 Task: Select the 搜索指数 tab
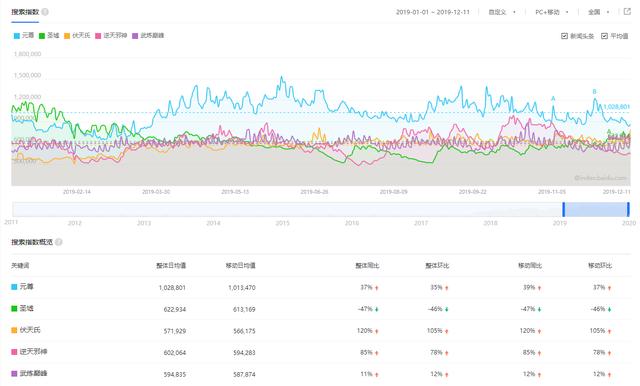[25, 12]
